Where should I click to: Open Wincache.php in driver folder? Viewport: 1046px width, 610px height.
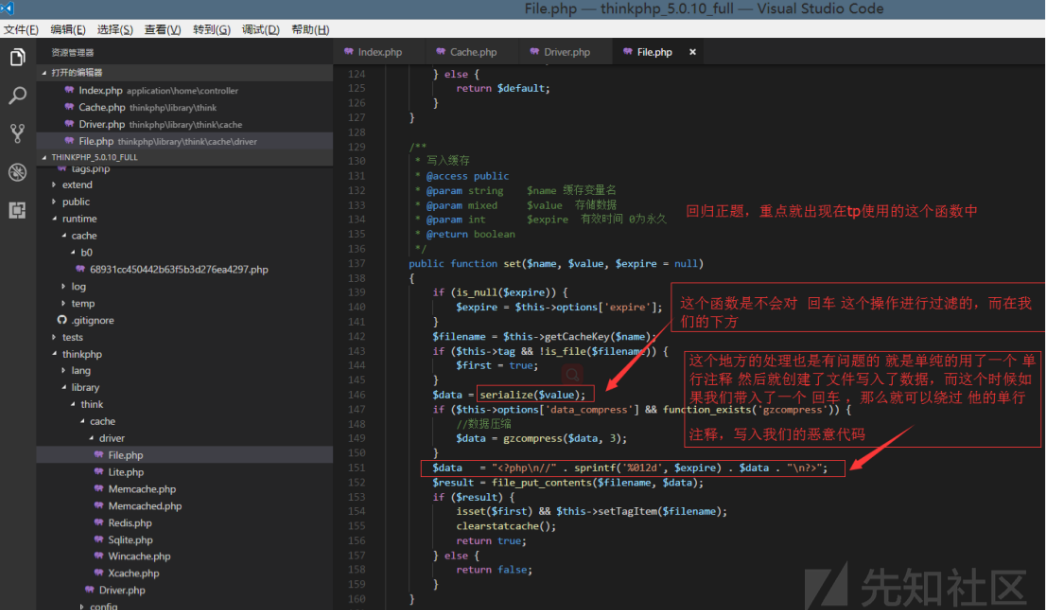(139, 556)
